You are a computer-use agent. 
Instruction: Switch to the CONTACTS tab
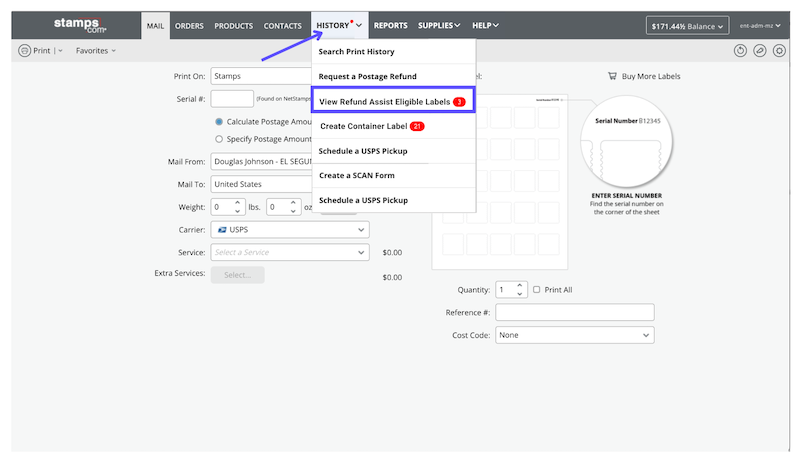(282, 26)
